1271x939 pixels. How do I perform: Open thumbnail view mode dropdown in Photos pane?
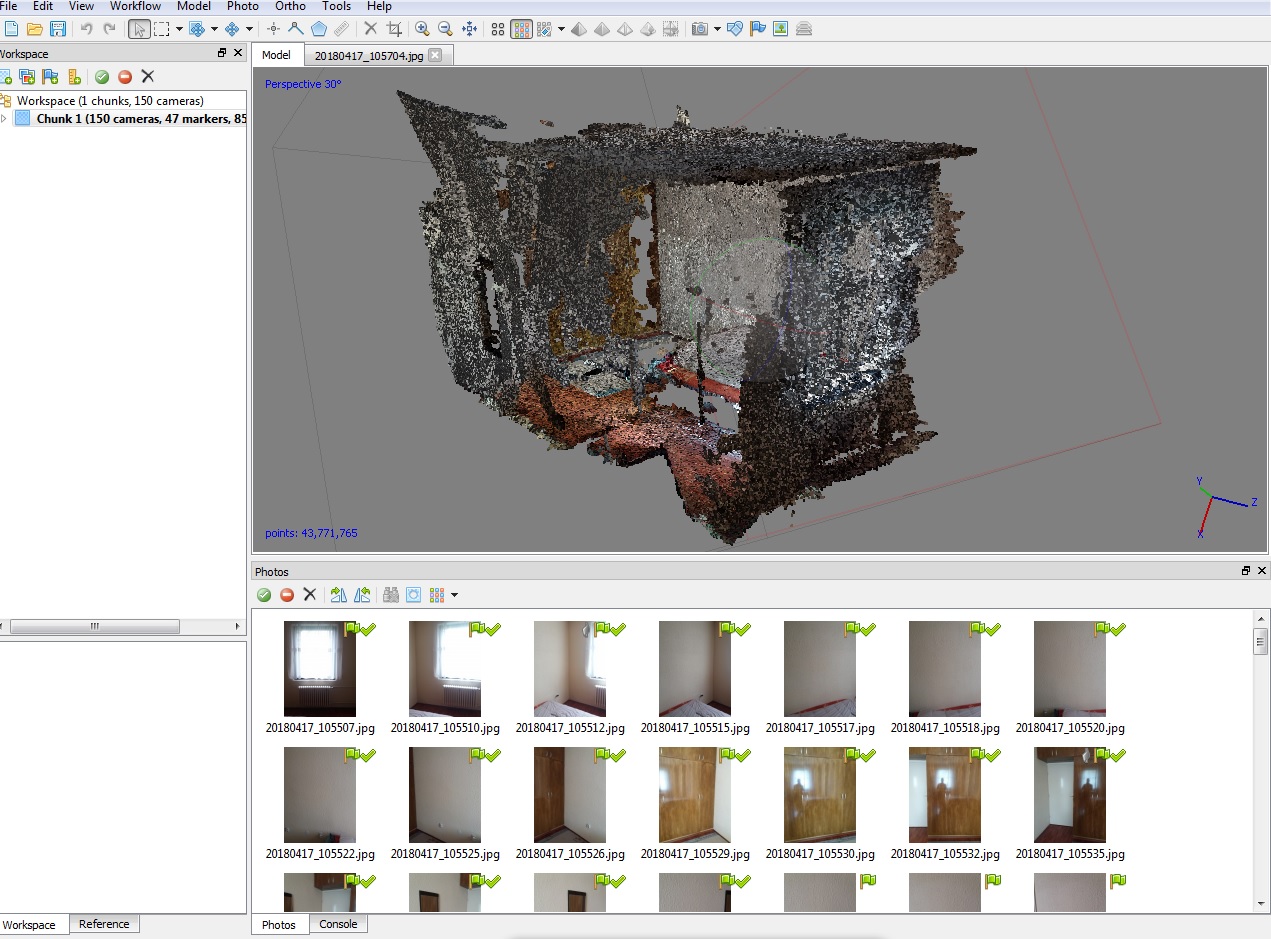[454, 595]
